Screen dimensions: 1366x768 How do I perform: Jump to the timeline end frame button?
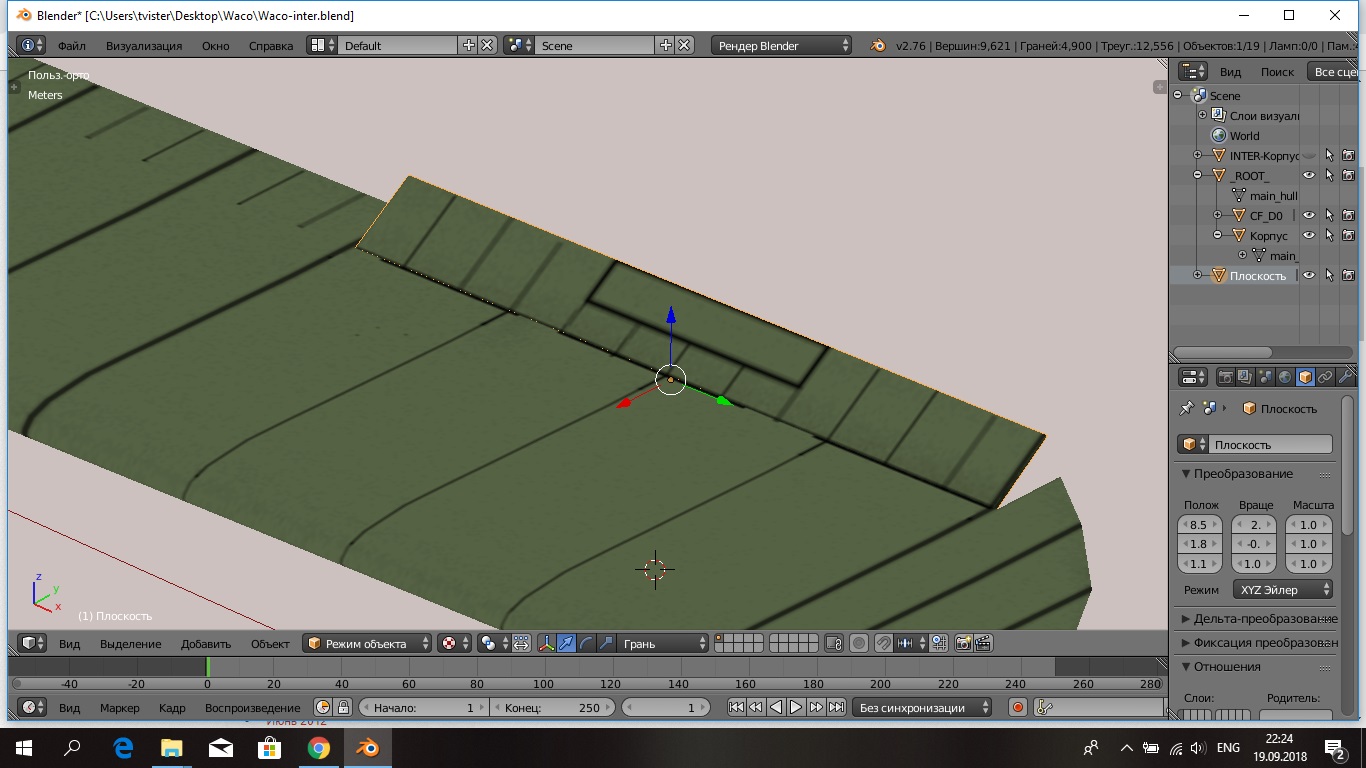click(x=836, y=707)
